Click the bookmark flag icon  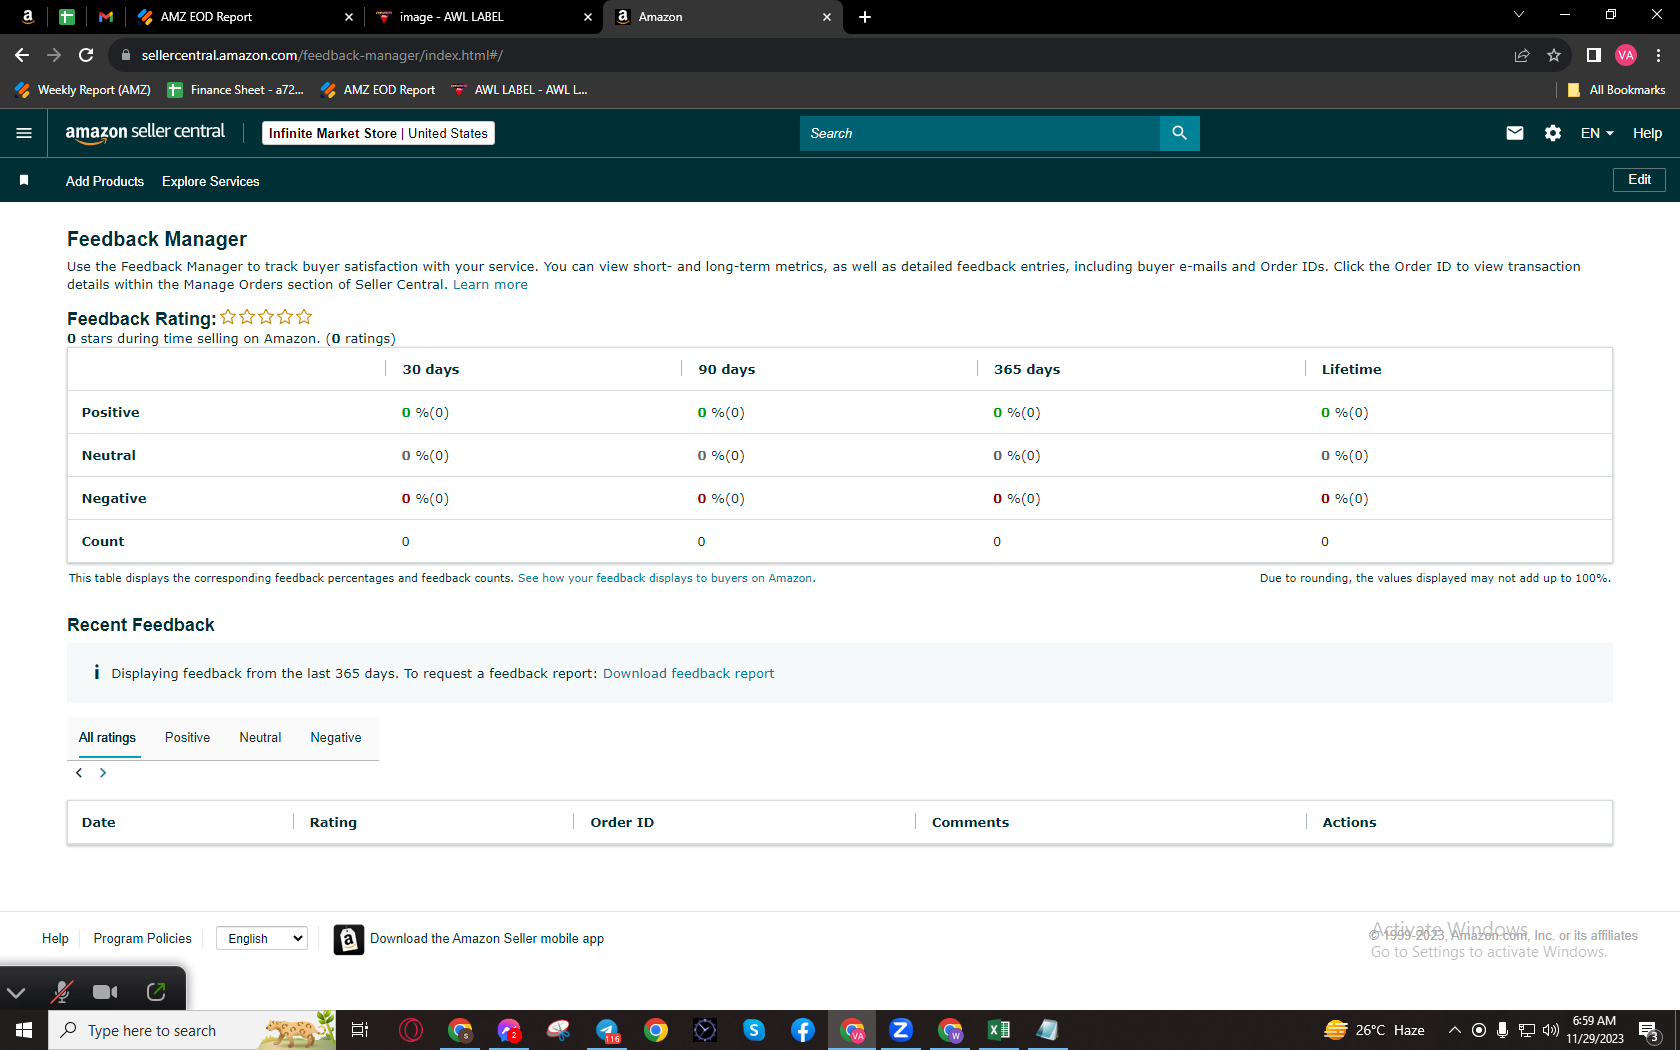tap(24, 180)
